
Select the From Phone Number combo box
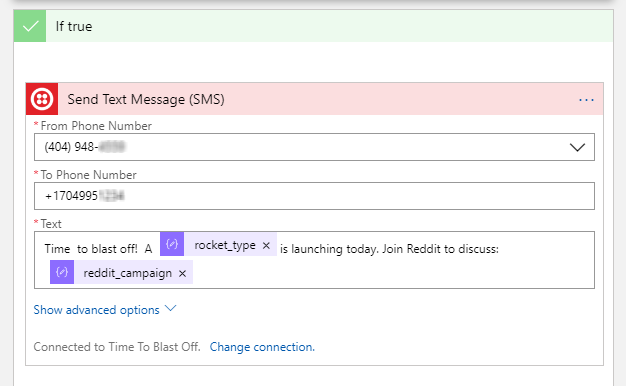314,147
